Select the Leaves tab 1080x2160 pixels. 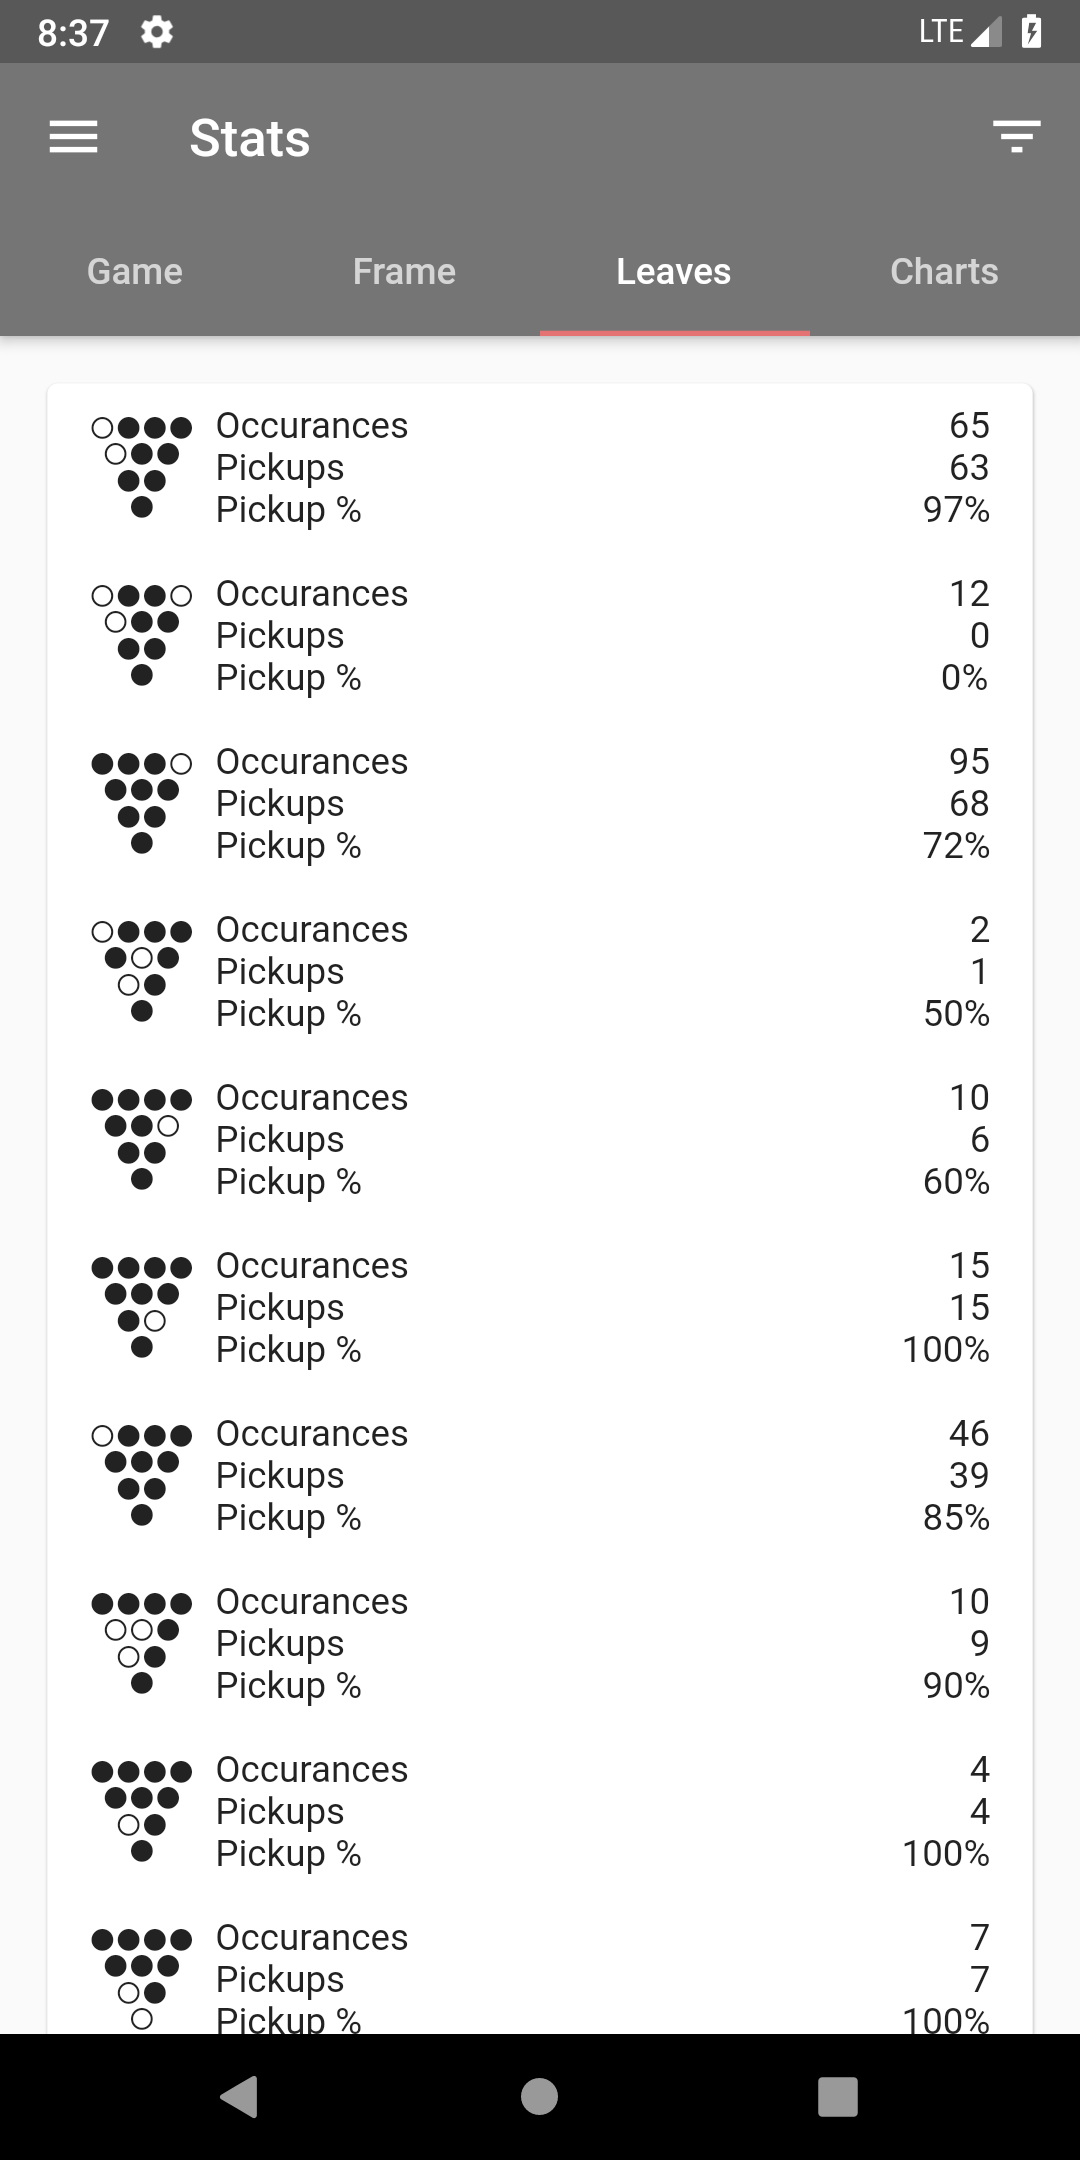point(675,271)
